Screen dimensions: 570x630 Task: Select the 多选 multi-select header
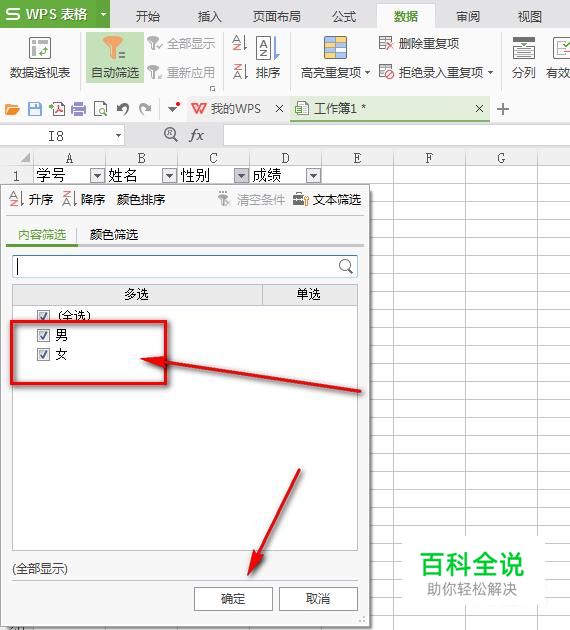137,294
